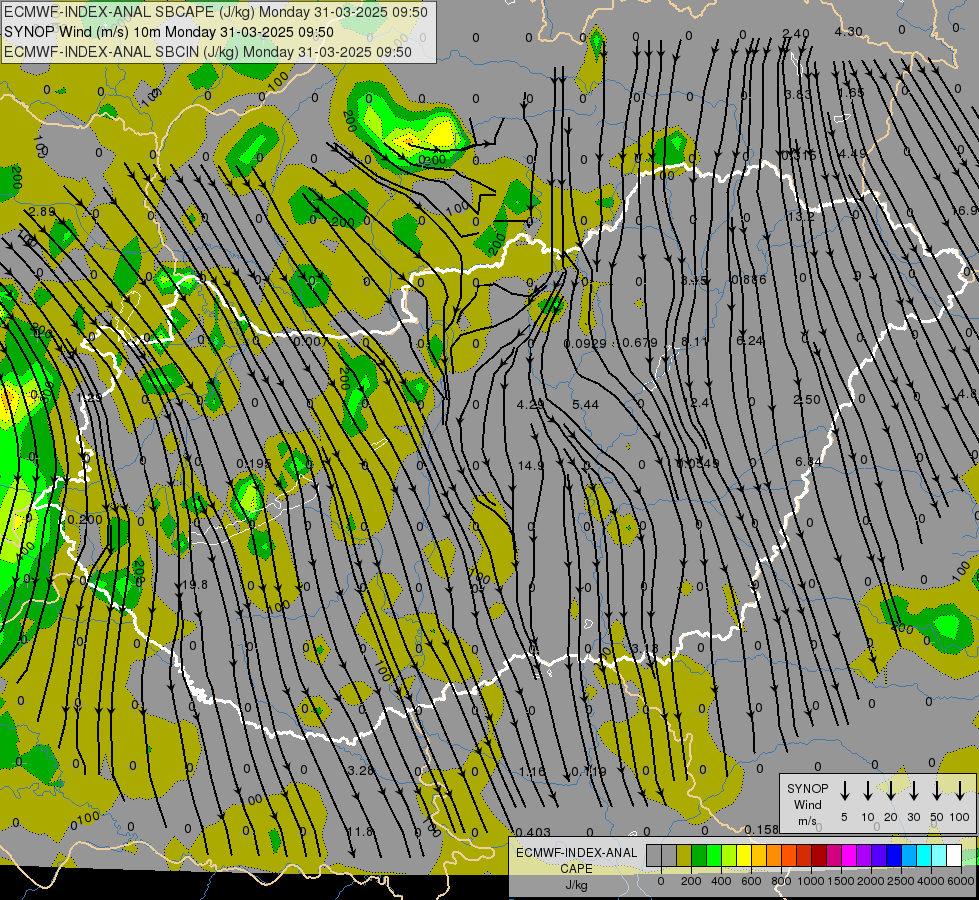Screen dimensions: 979x900
Task: Pick the pale cyan swatch beside white
Action: (938, 856)
